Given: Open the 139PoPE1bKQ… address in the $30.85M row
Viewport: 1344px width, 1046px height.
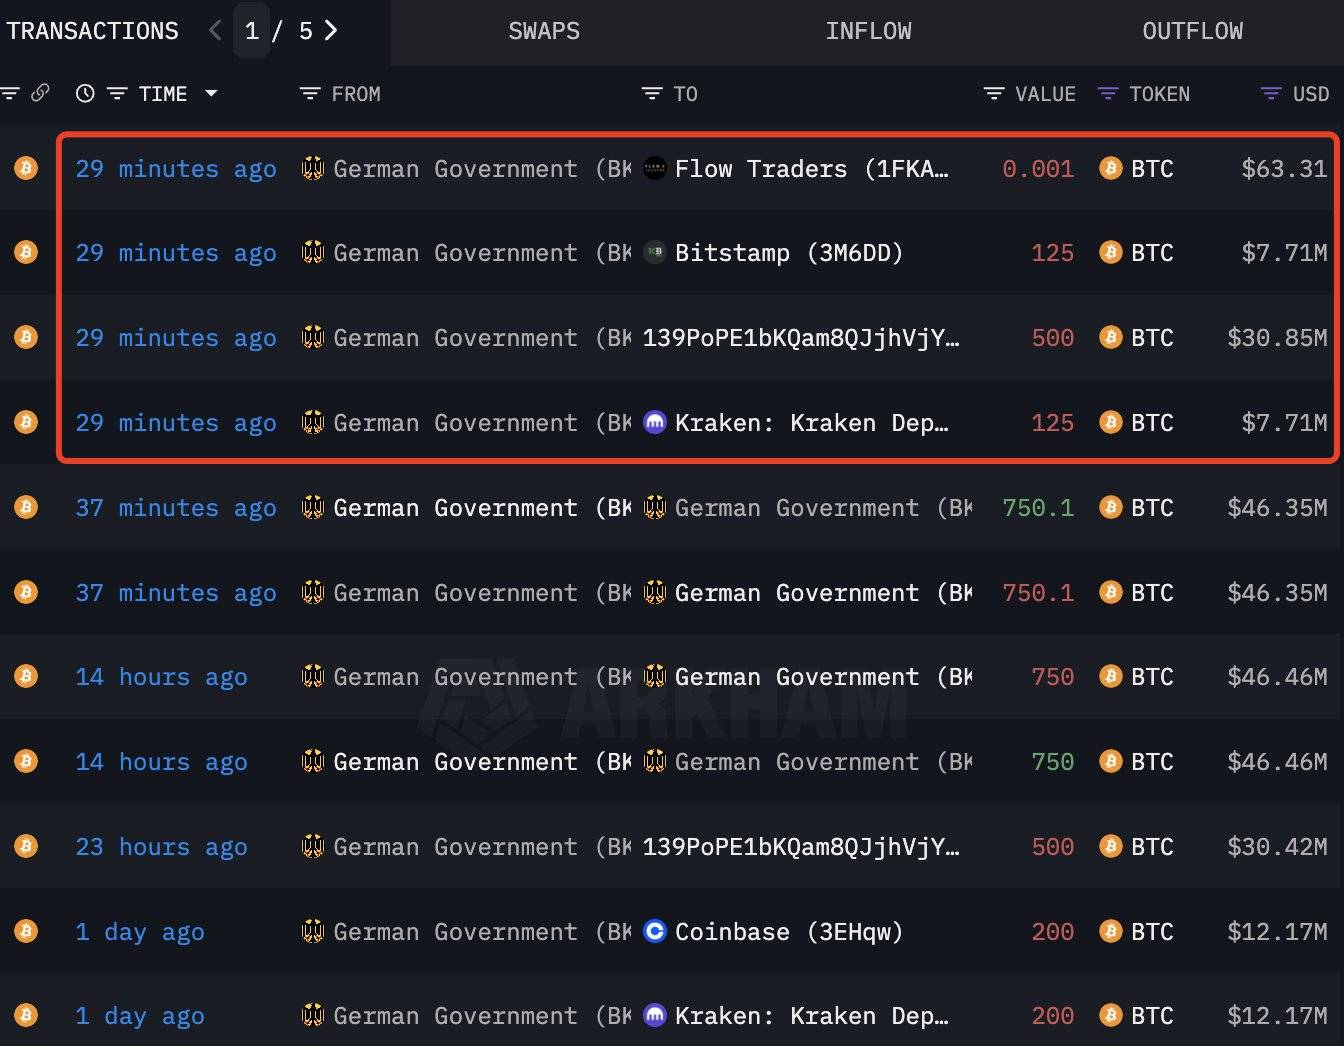Looking at the screenshot, I should 801,337.
